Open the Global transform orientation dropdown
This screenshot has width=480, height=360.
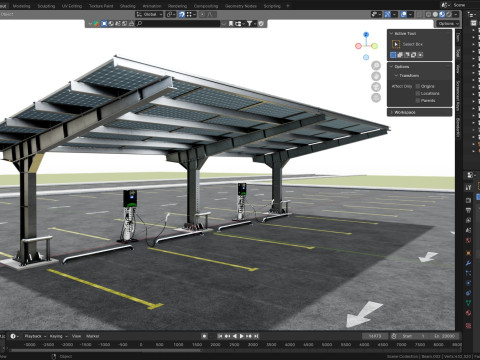tap(149, 14)
